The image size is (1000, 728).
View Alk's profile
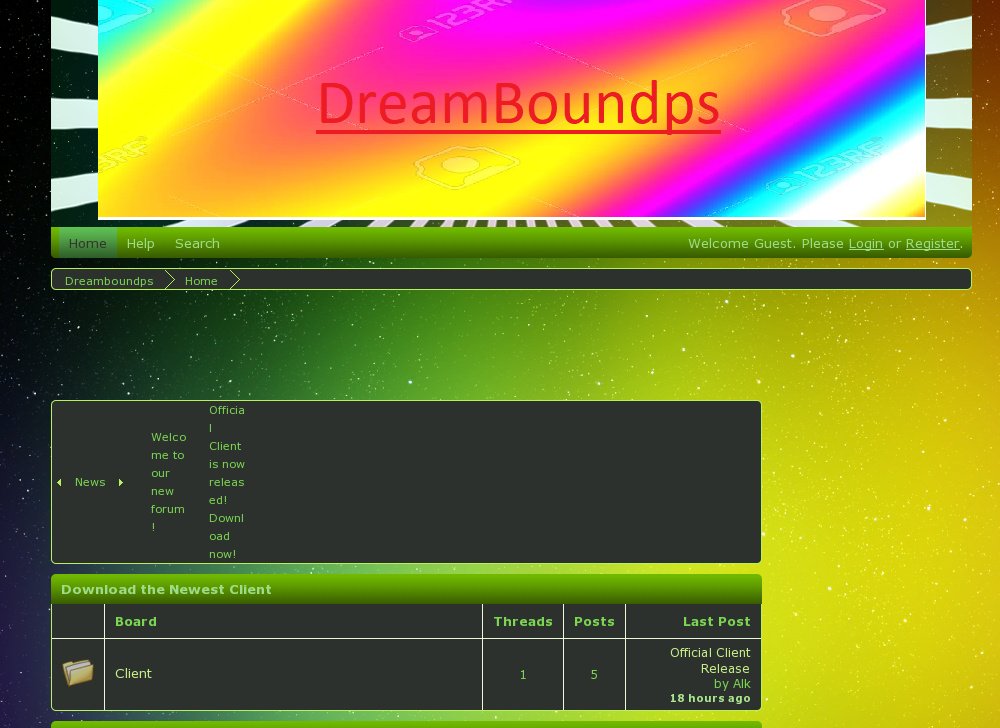point(741,683)
